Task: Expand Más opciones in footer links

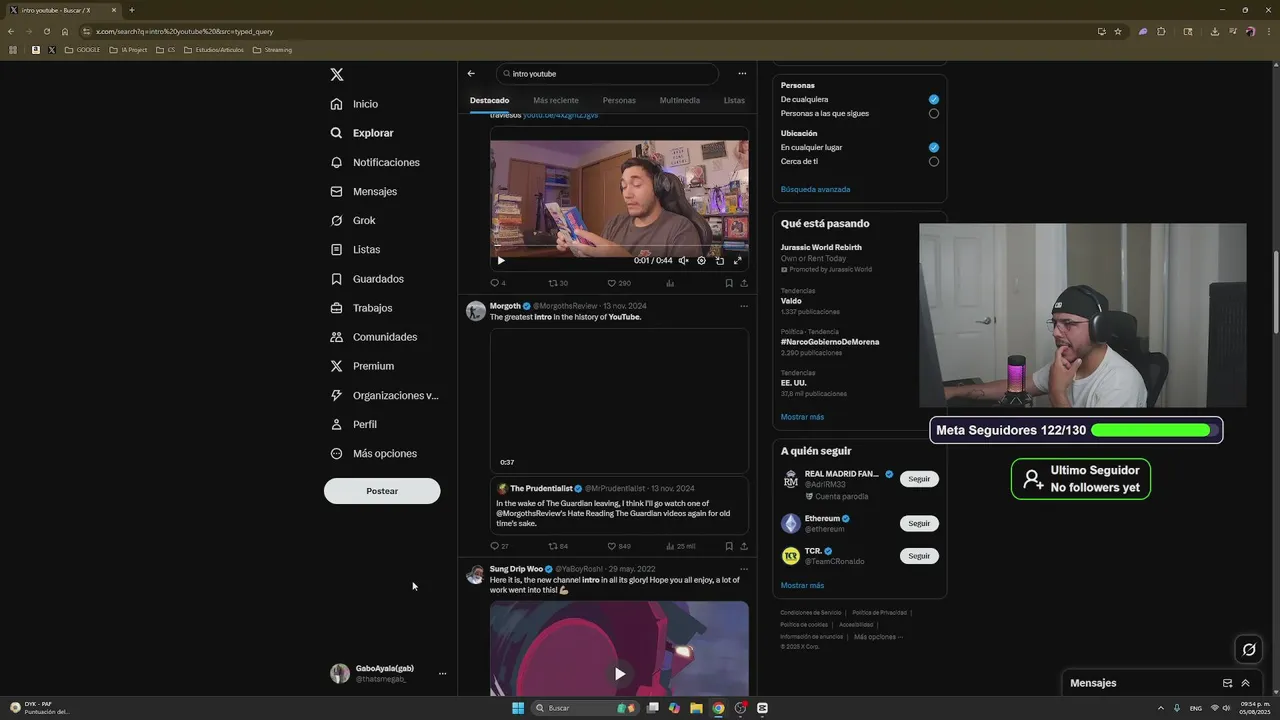Action: pos(878,637)
